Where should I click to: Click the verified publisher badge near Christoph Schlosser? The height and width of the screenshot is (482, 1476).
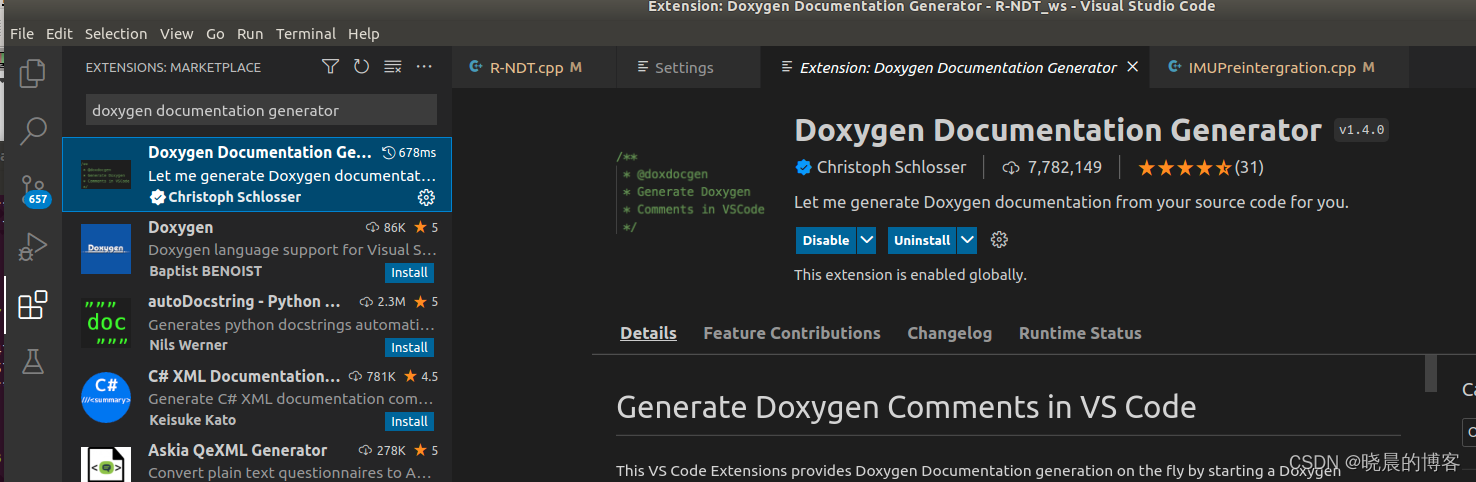tap(803, 167)
